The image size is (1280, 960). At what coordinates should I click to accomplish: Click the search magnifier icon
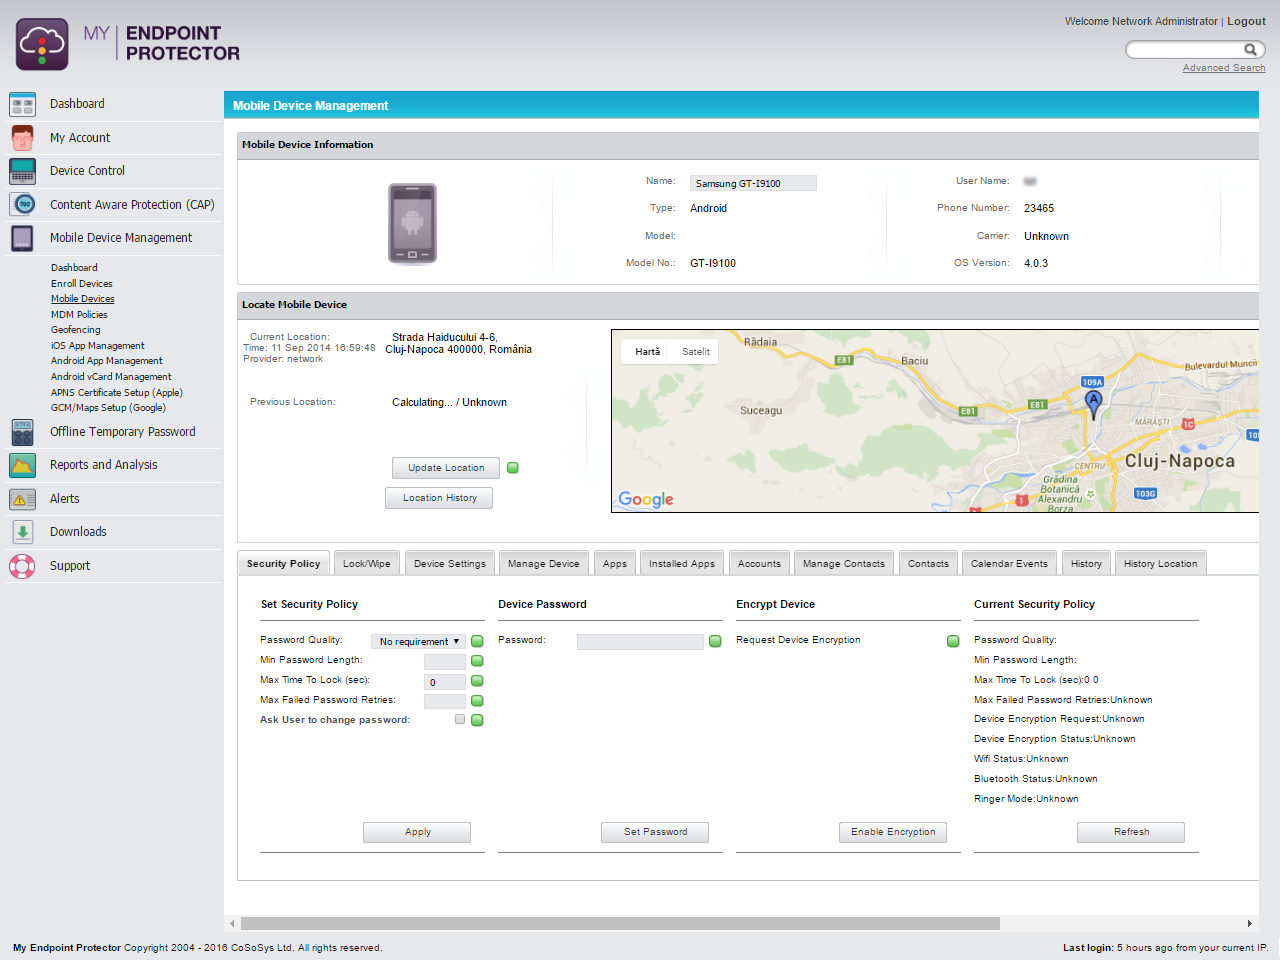[x=1250, y=49]
